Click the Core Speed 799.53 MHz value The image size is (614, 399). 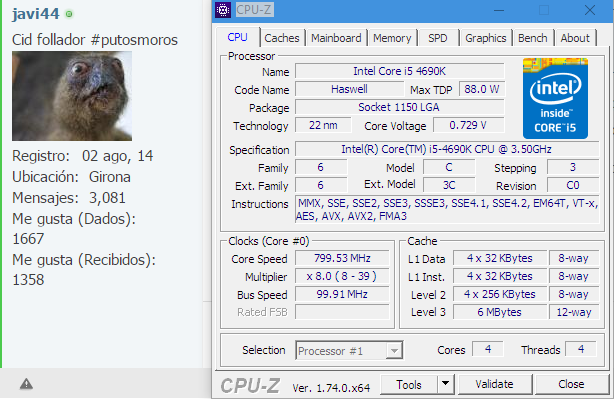point(342,258)
